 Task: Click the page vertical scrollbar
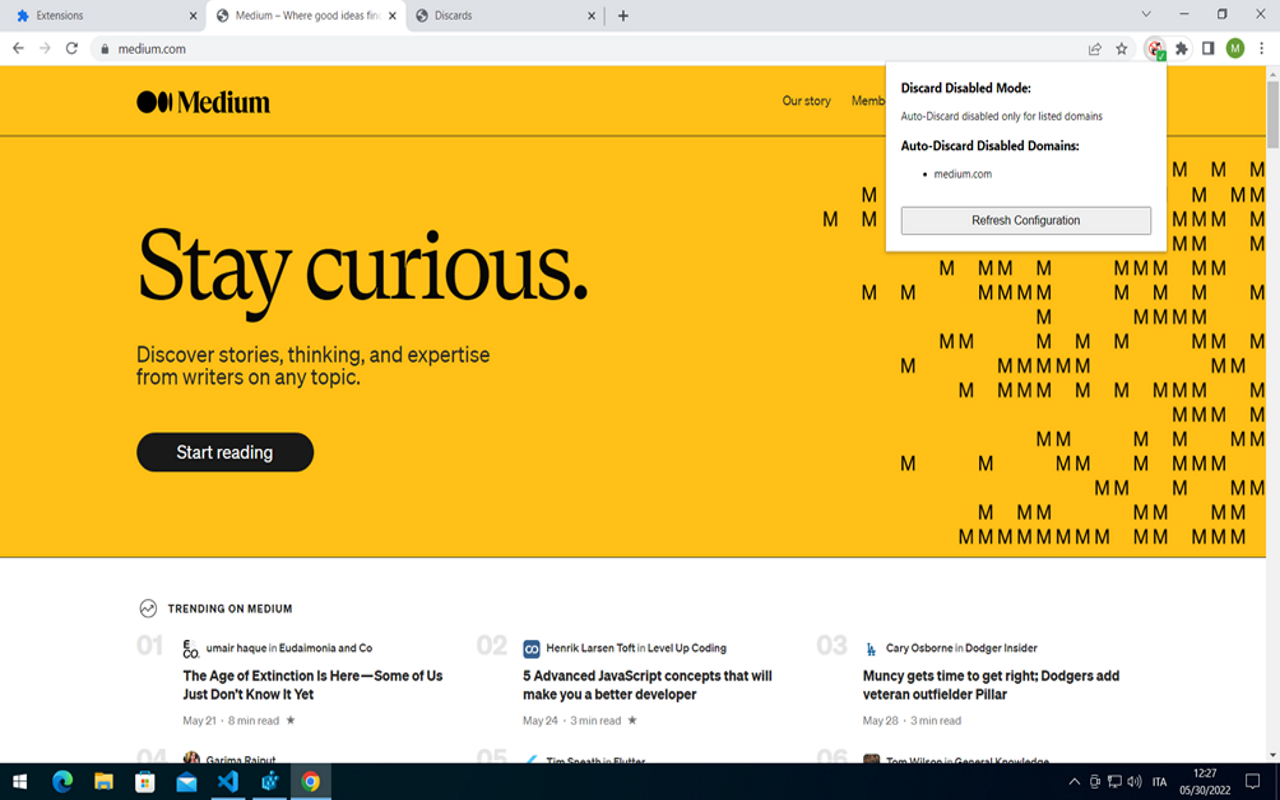pos(1272,113)
